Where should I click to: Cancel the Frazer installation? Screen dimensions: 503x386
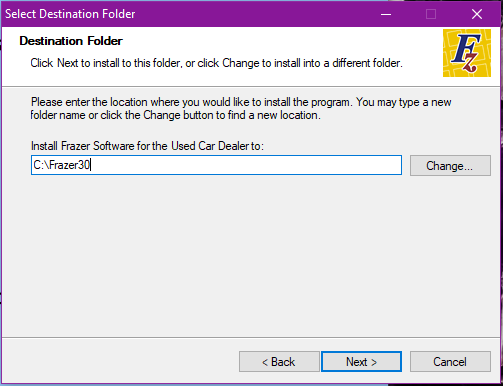click(450, 362)
